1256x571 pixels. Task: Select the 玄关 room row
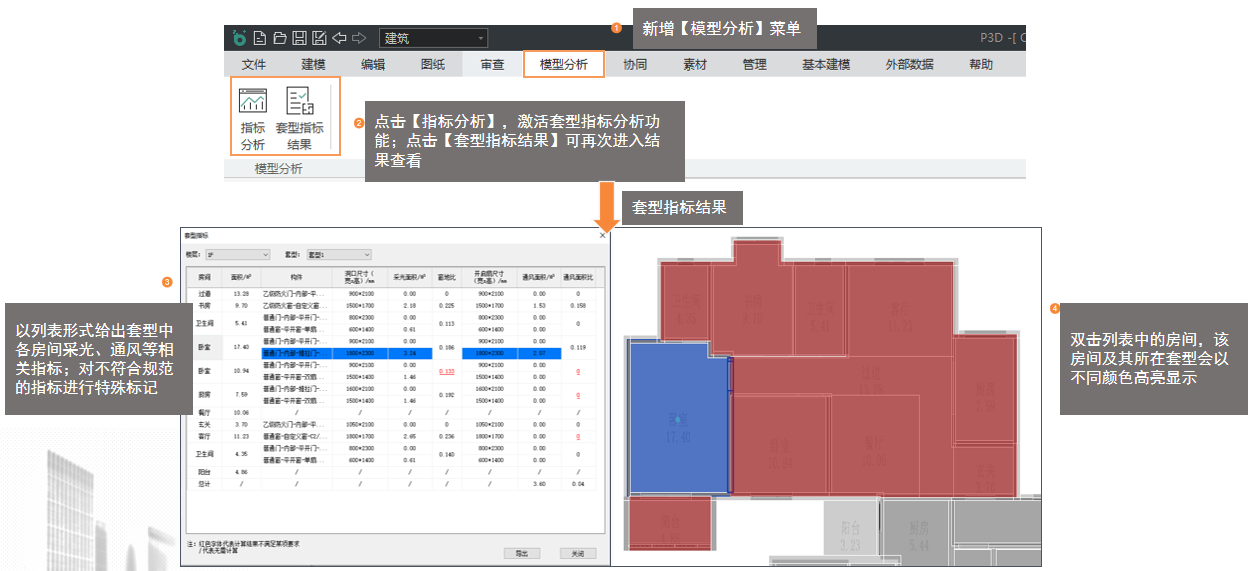[x=391, y=424]
